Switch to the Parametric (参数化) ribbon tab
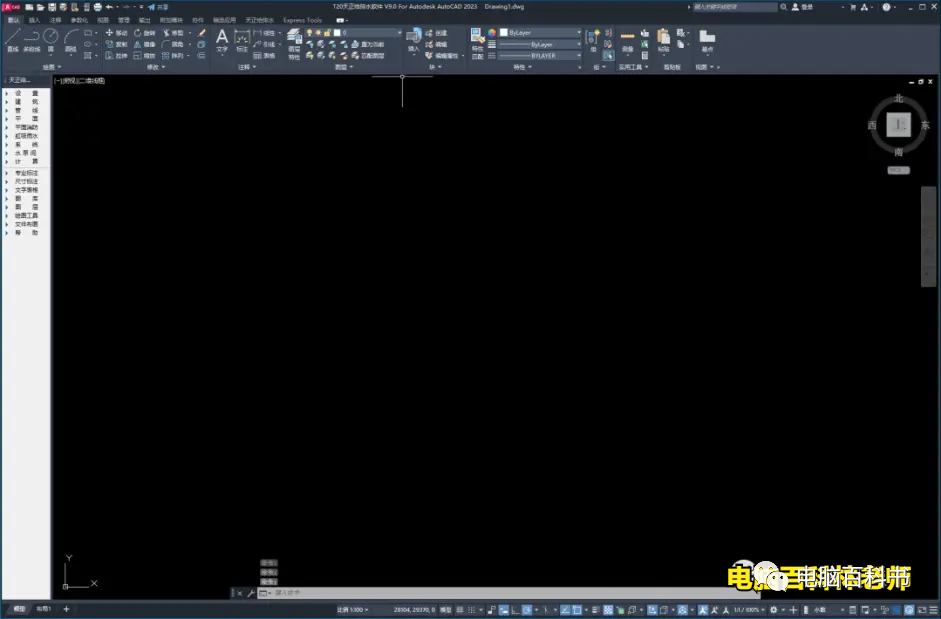 pos(79,20)
